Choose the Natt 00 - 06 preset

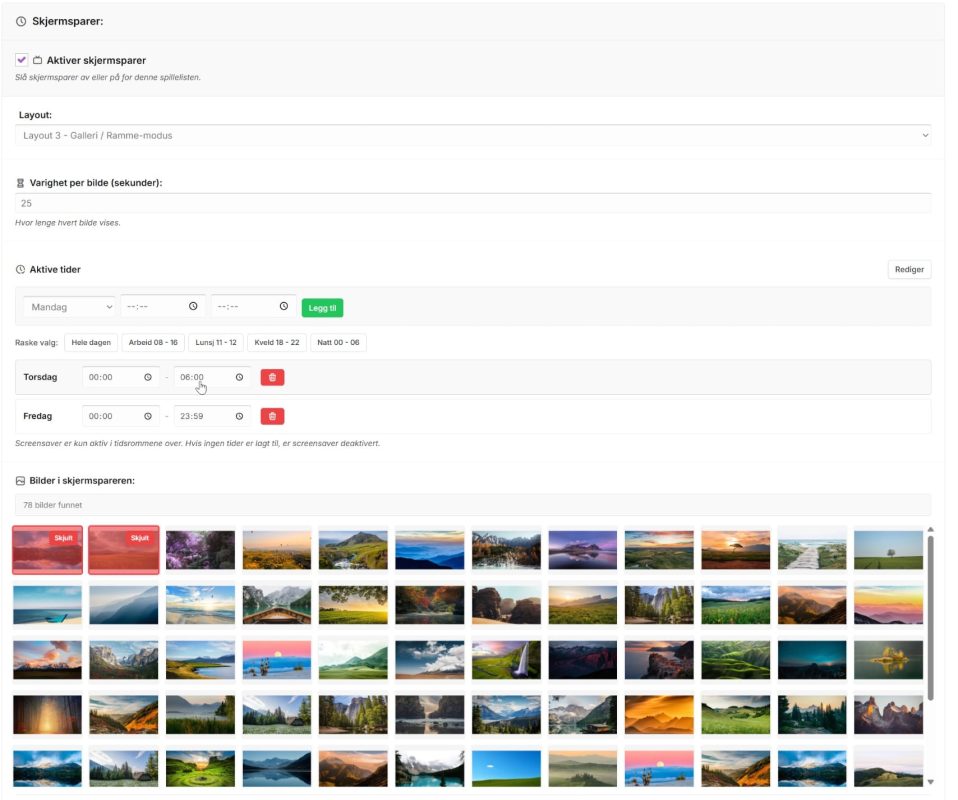(x=338, y=343)
